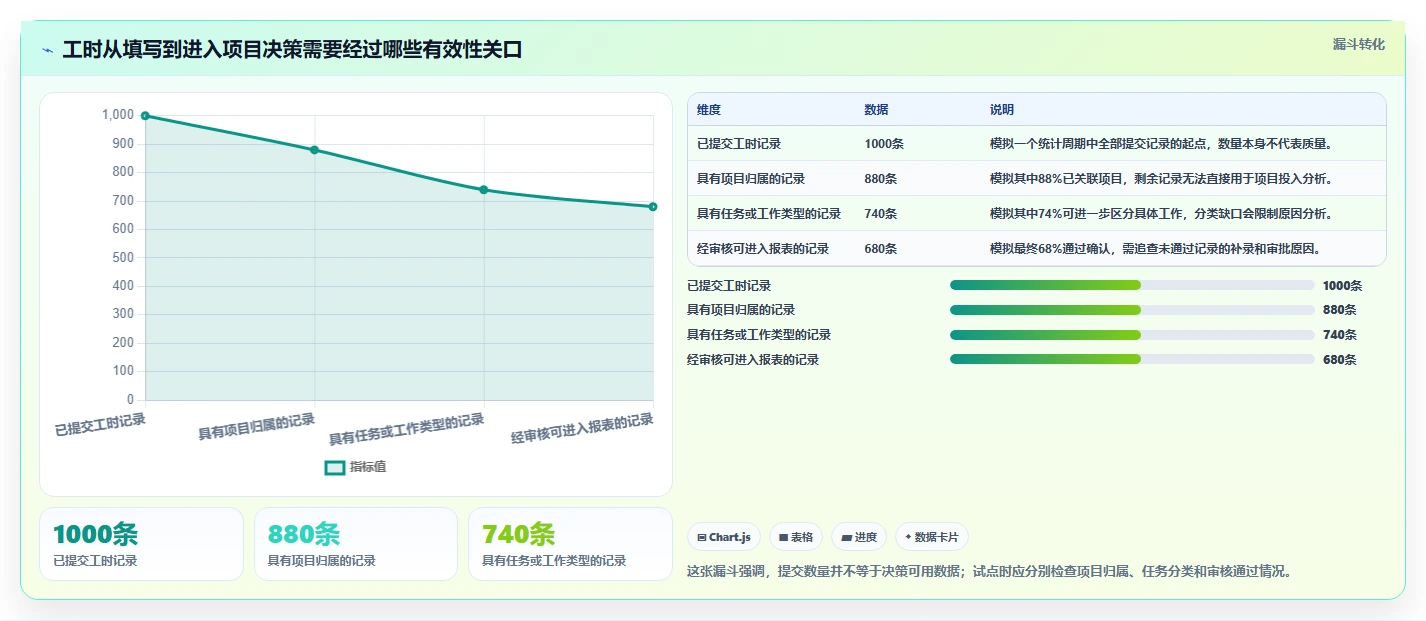Viewport: 1426px width, 621px height.
Task: Click the 维度 table column header
Action: pos(709,110)
